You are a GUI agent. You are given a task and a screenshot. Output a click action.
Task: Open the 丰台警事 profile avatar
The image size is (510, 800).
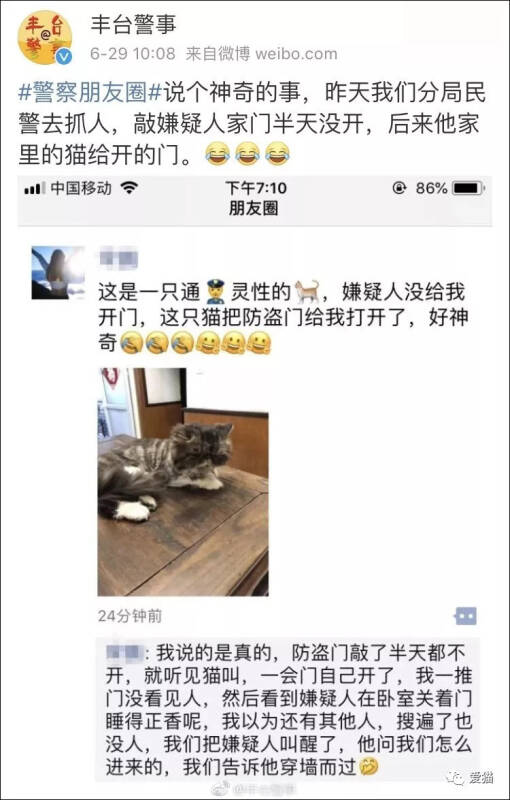tap(44, 37)
